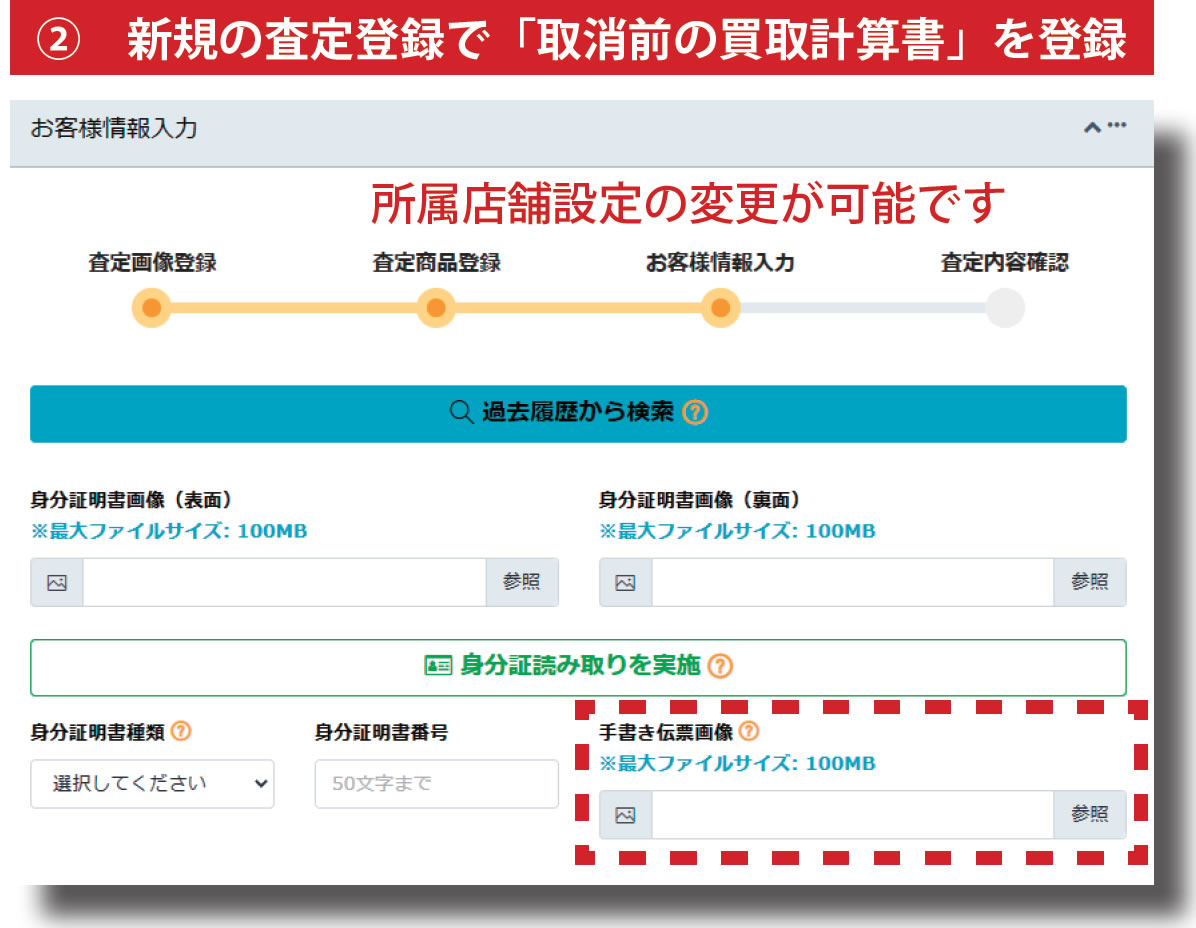Collapse the お客様情報入力 panel chevron
1196x928 pixels.
pyautogui.click(x=1092, y=128)
